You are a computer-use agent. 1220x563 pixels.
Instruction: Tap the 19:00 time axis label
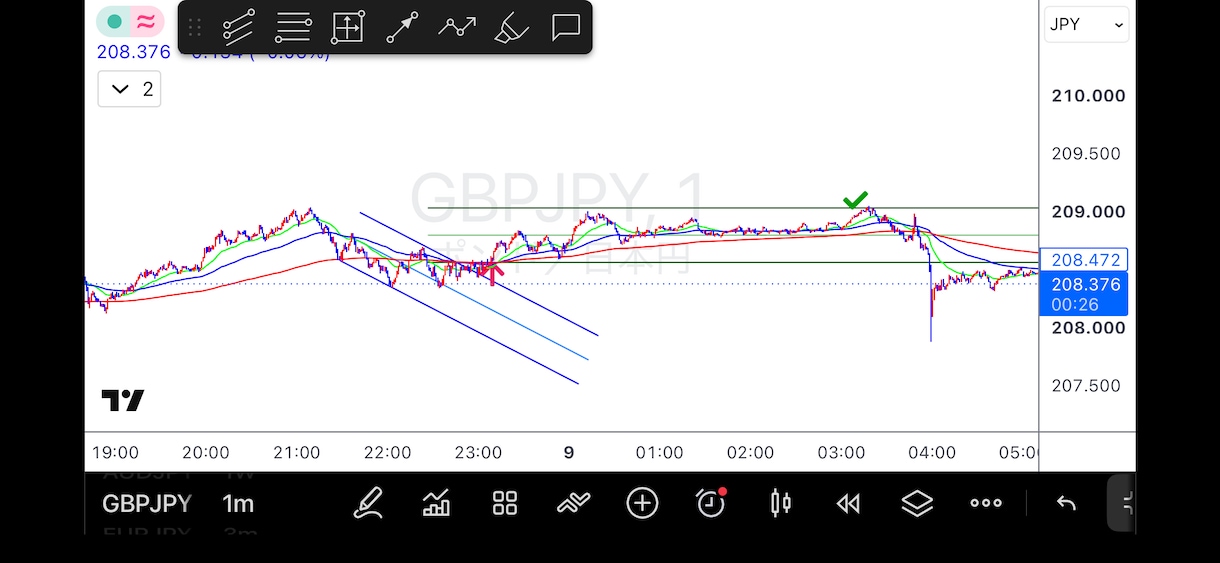pyautogui.click(x=115, y=452)
